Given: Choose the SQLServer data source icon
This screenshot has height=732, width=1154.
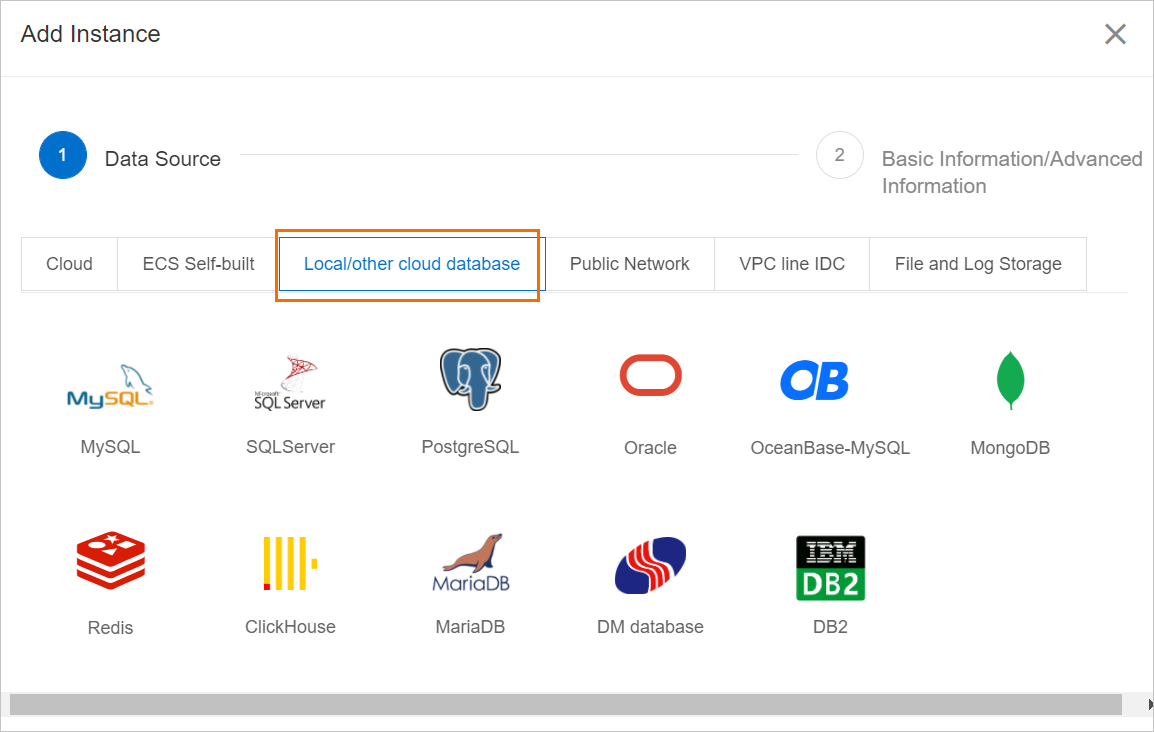Looking at the screenshot, I should coord(290,383).
